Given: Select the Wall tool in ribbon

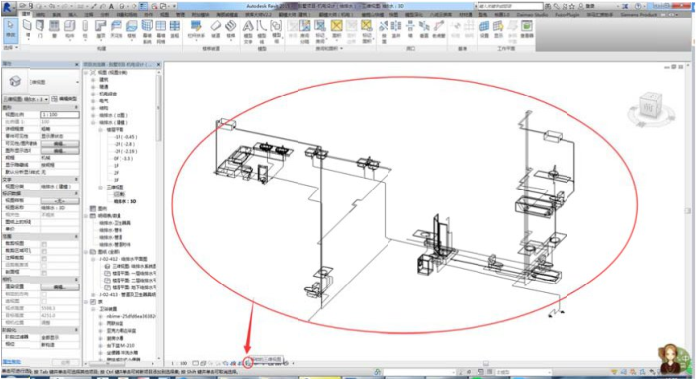Looking at the screenshot, I should pos(27,29).
